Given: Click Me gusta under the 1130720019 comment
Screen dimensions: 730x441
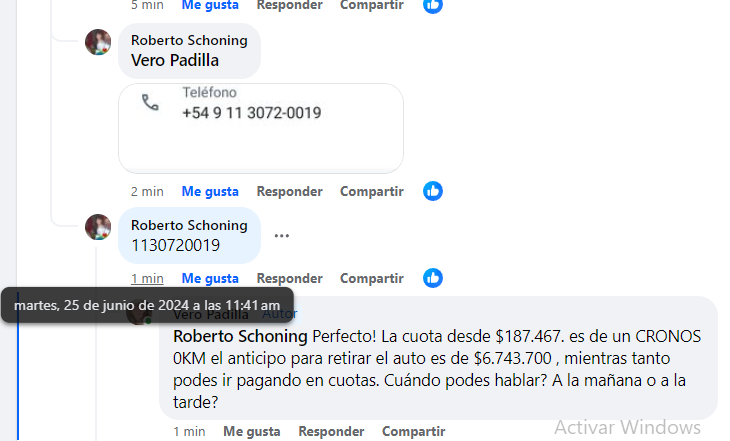Looking at the screenshot, I should point(210,278).
